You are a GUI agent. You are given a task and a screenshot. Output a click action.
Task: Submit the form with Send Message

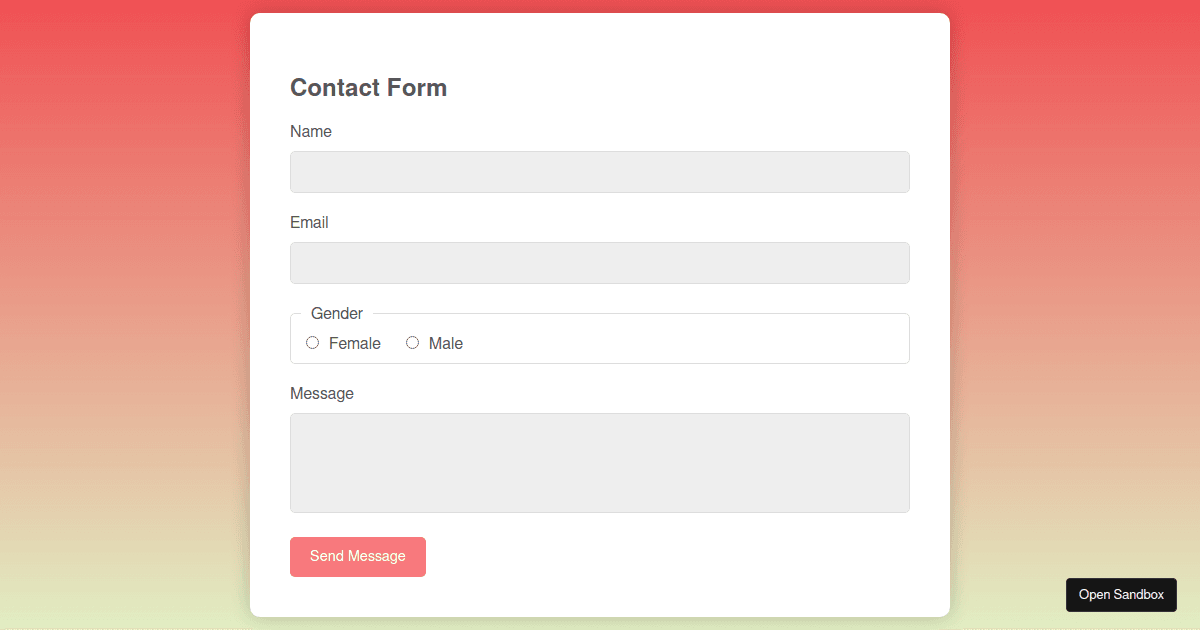[x=357, y=556]
